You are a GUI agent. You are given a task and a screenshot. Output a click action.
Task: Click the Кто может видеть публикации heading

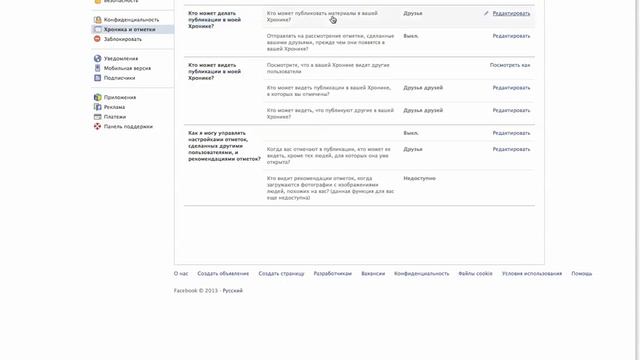[214, 71]
